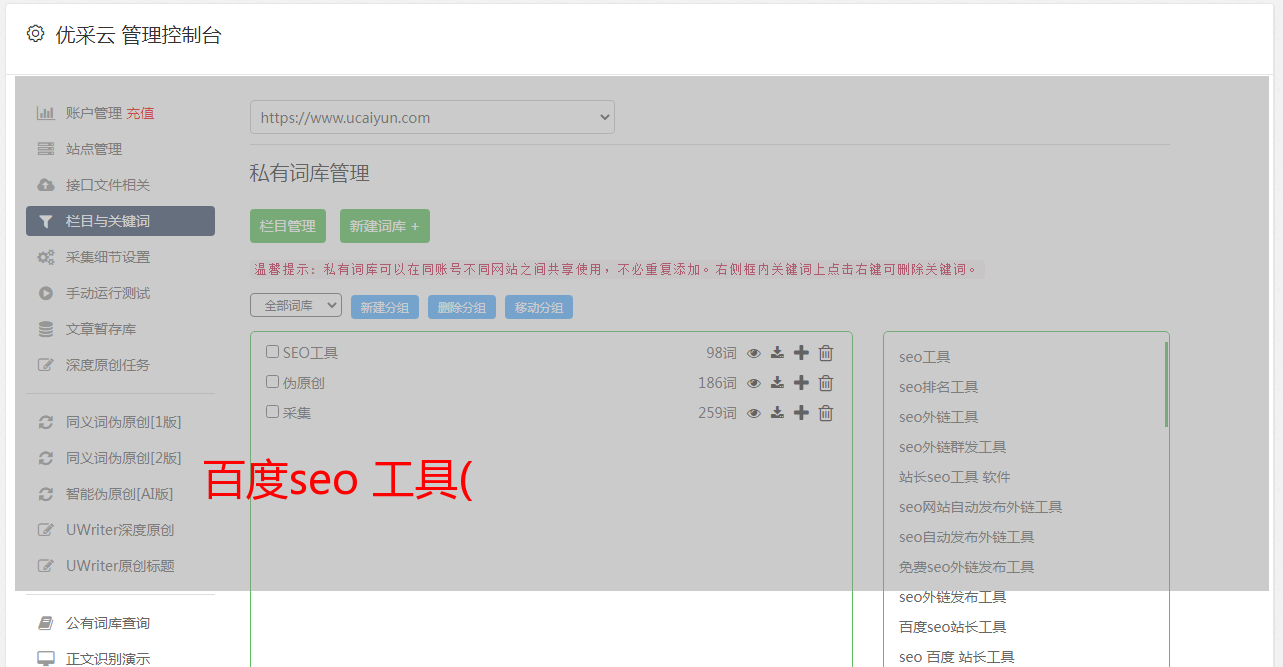This screenshot has width=1283, height=667.
Task: Click the 259词 count in the 采集 row
Action: (x=717, y=413)
